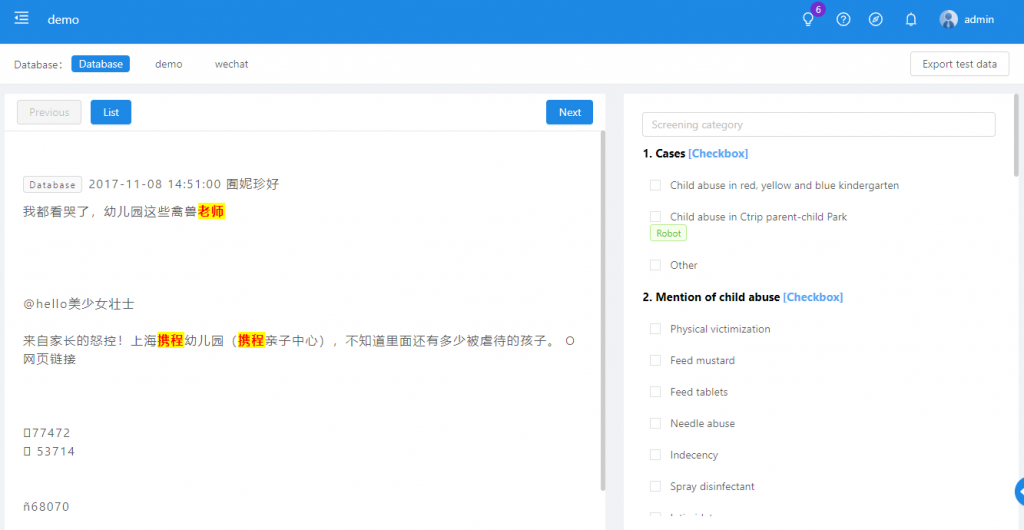The image size is (1024, 530).
Task: Open the compass navigation icon
Action: point(876,20)
